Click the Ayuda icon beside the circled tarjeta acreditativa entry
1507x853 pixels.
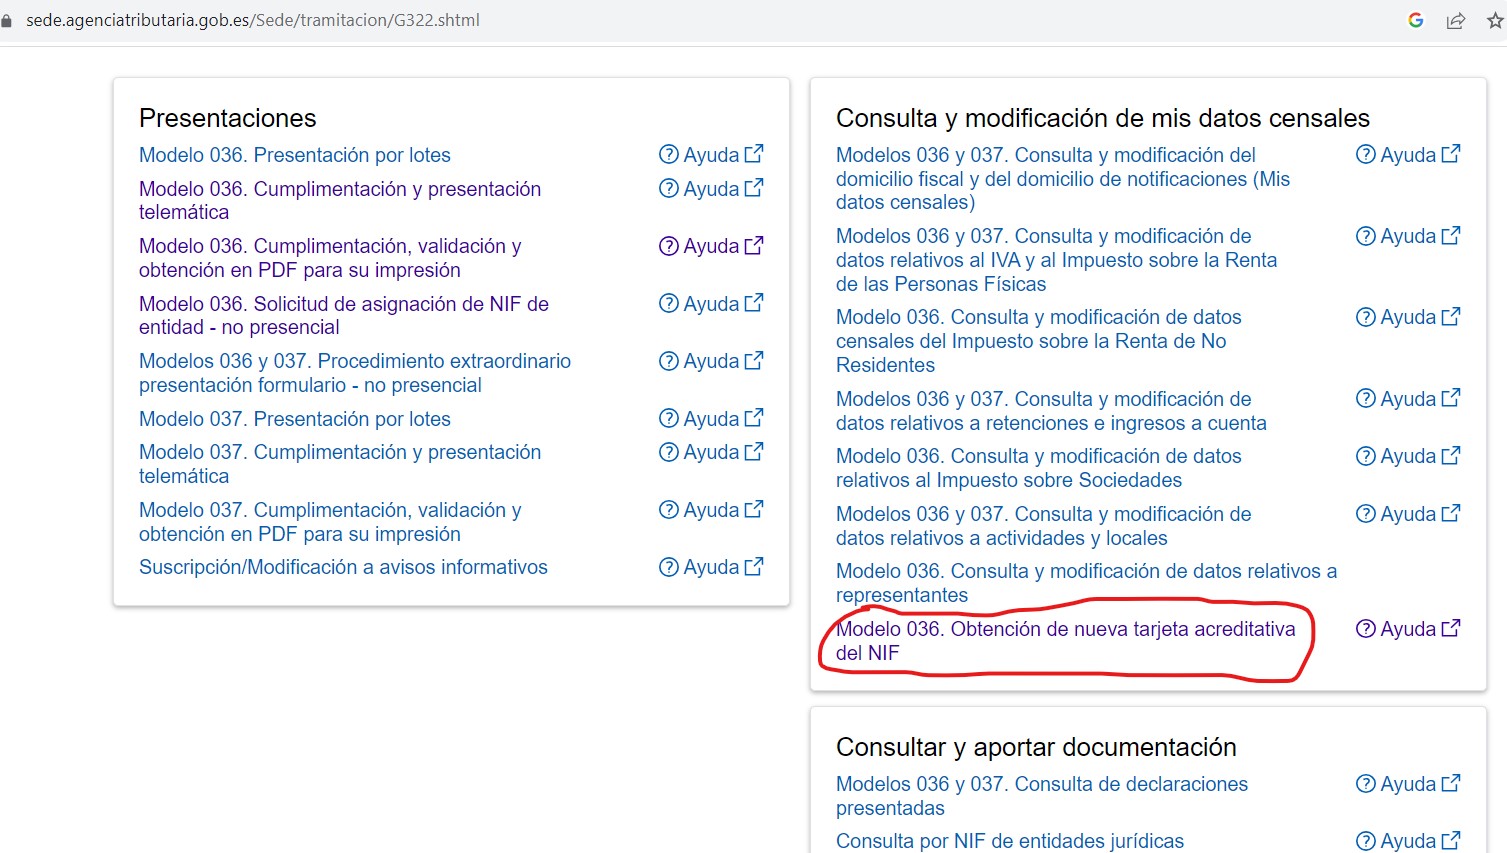[x=1364, y=628]
